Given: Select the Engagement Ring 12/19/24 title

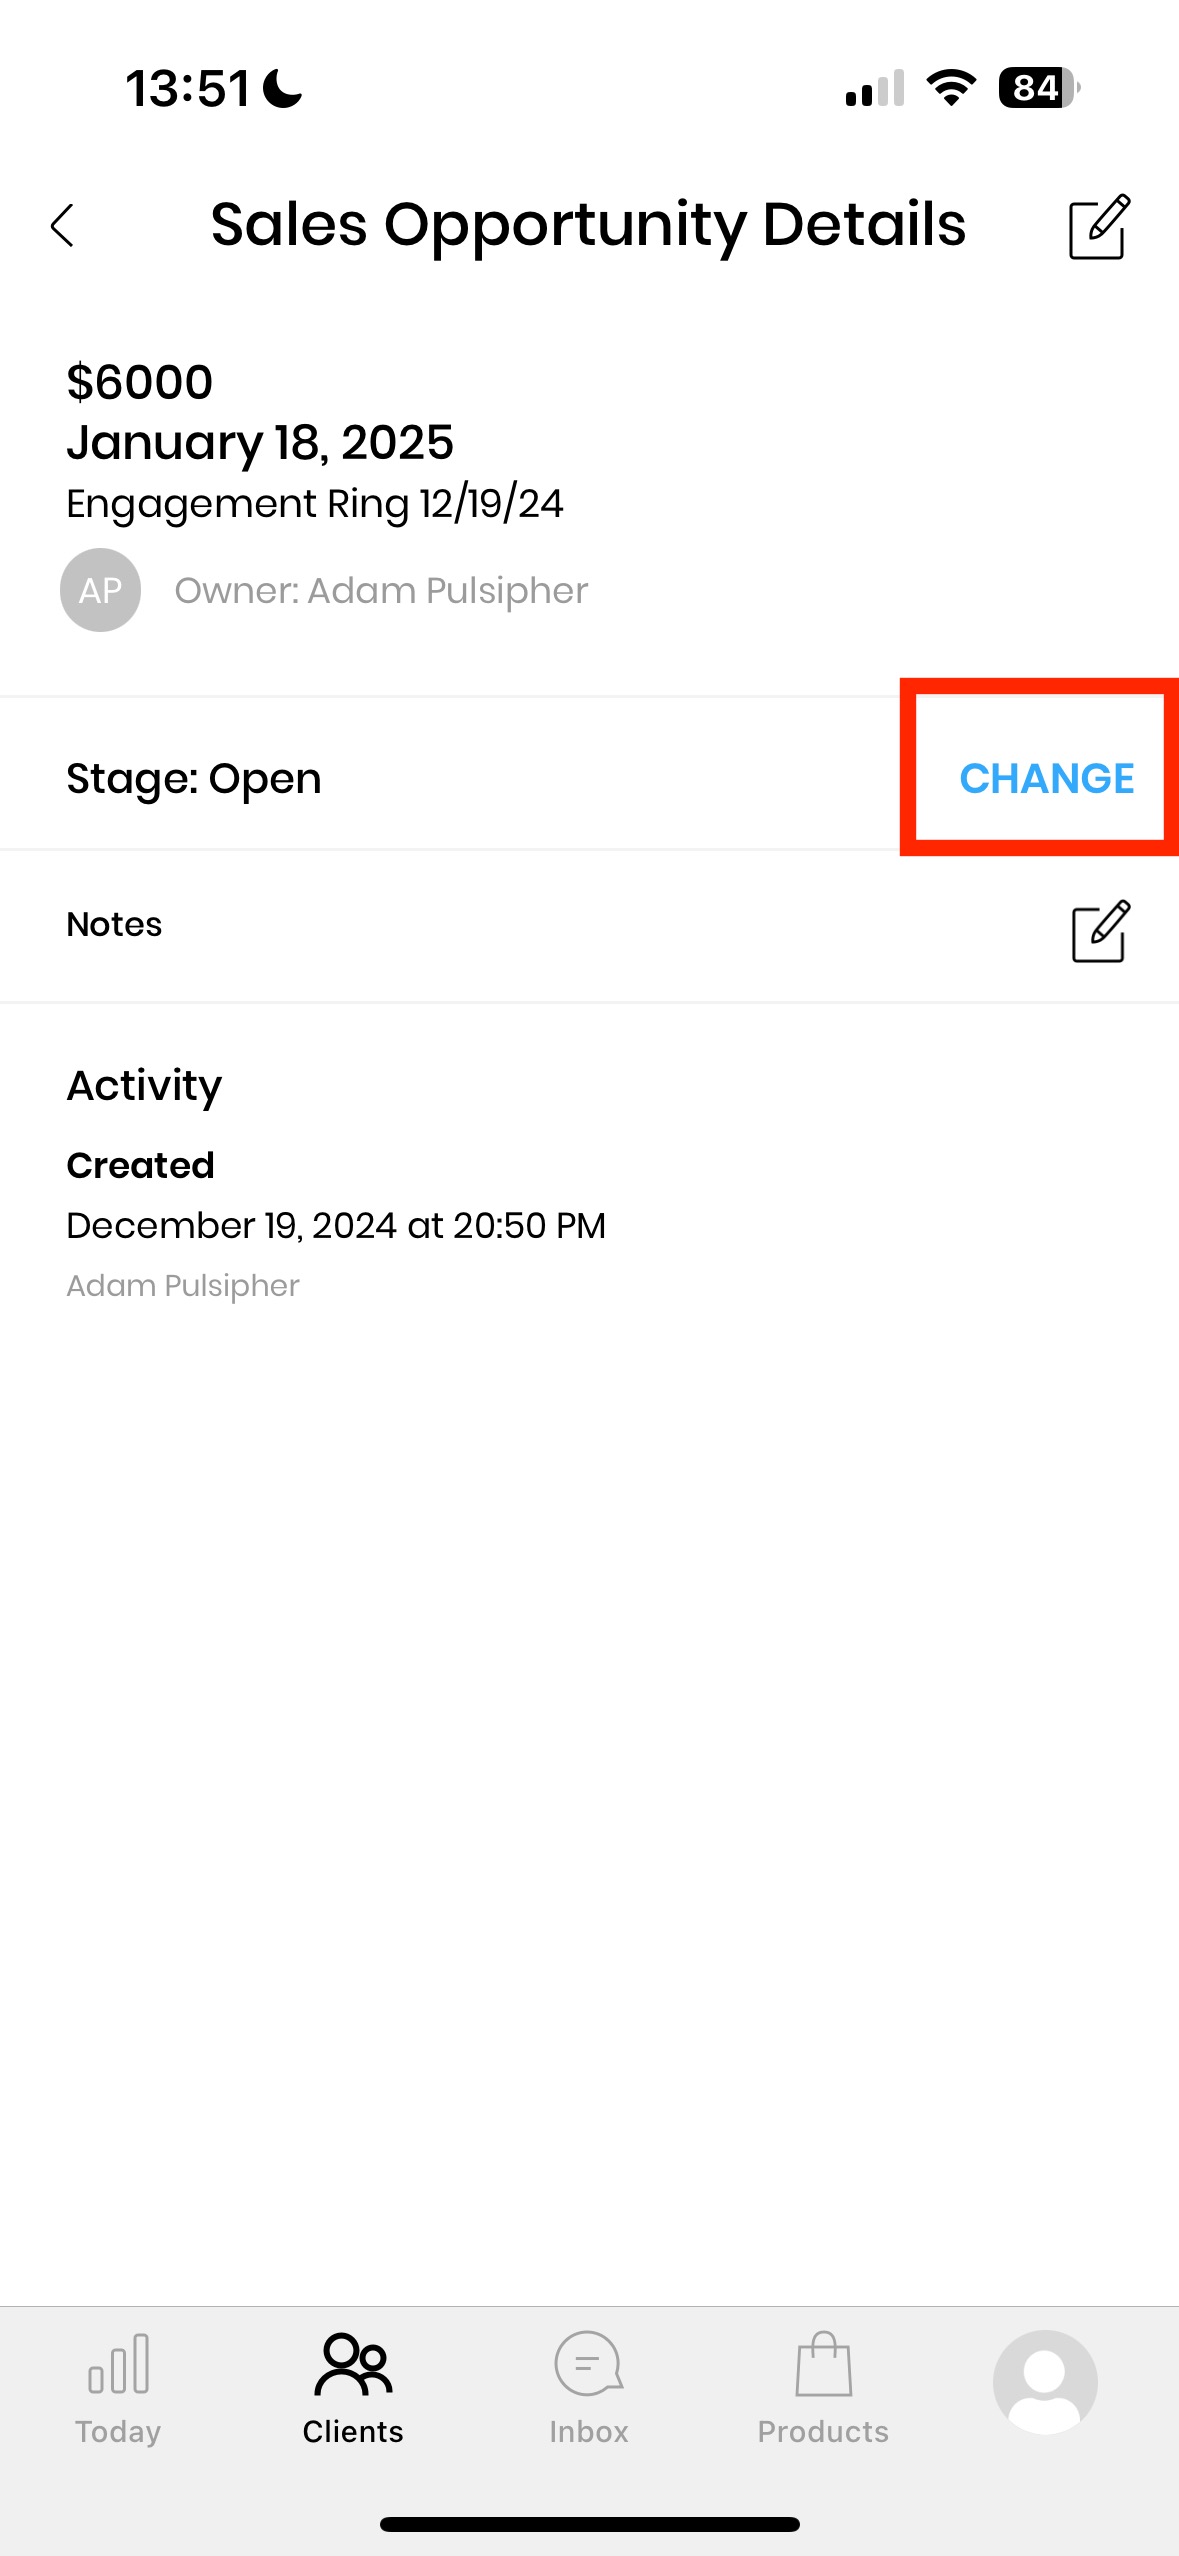Looking at the screenshot, I should coord(315,503).
